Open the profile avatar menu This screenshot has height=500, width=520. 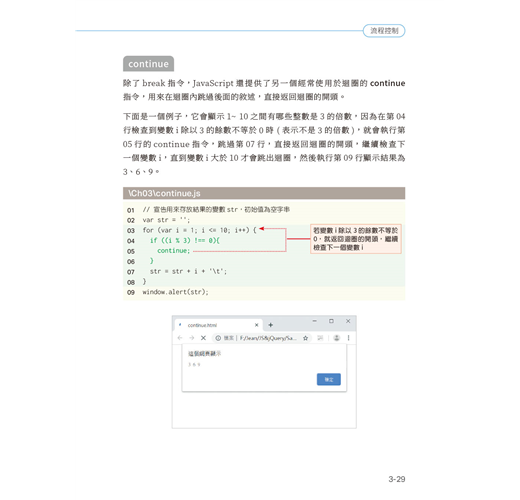(x=337, y=338)
